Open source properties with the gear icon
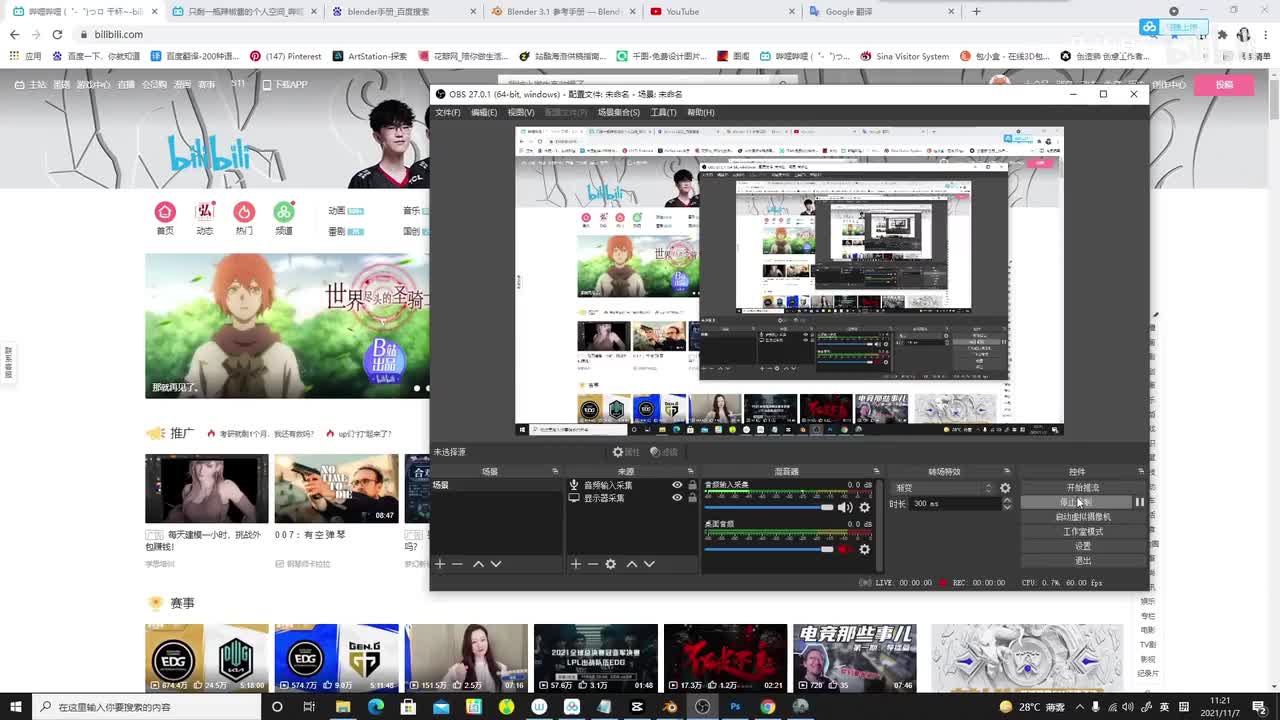Viewport: 1280px width, 720px height. [x=610, y=564]
